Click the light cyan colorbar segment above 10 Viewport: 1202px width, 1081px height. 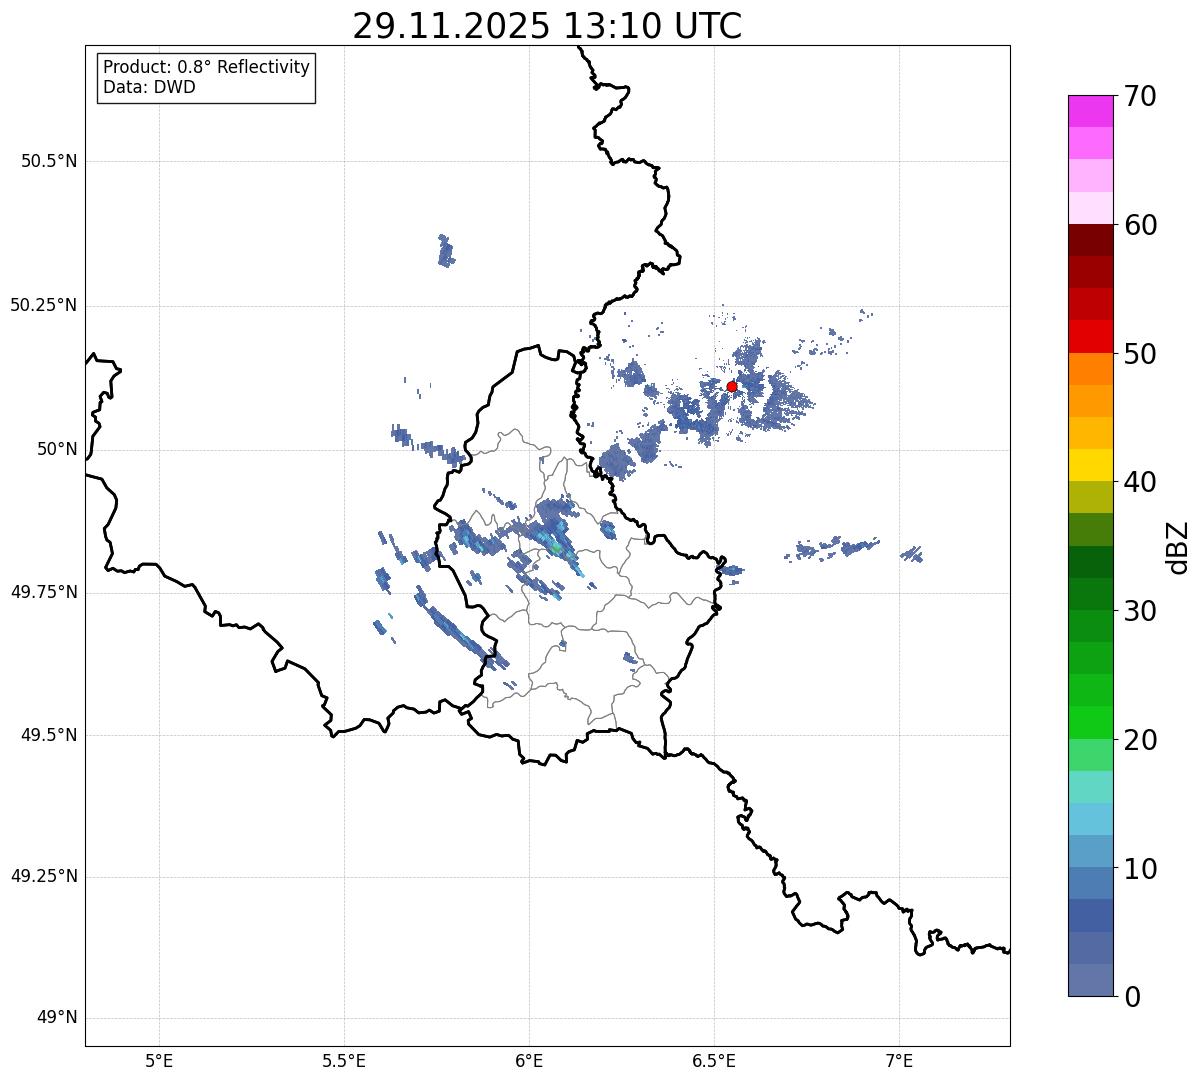pyautogui.click(x=1090, y=819)
